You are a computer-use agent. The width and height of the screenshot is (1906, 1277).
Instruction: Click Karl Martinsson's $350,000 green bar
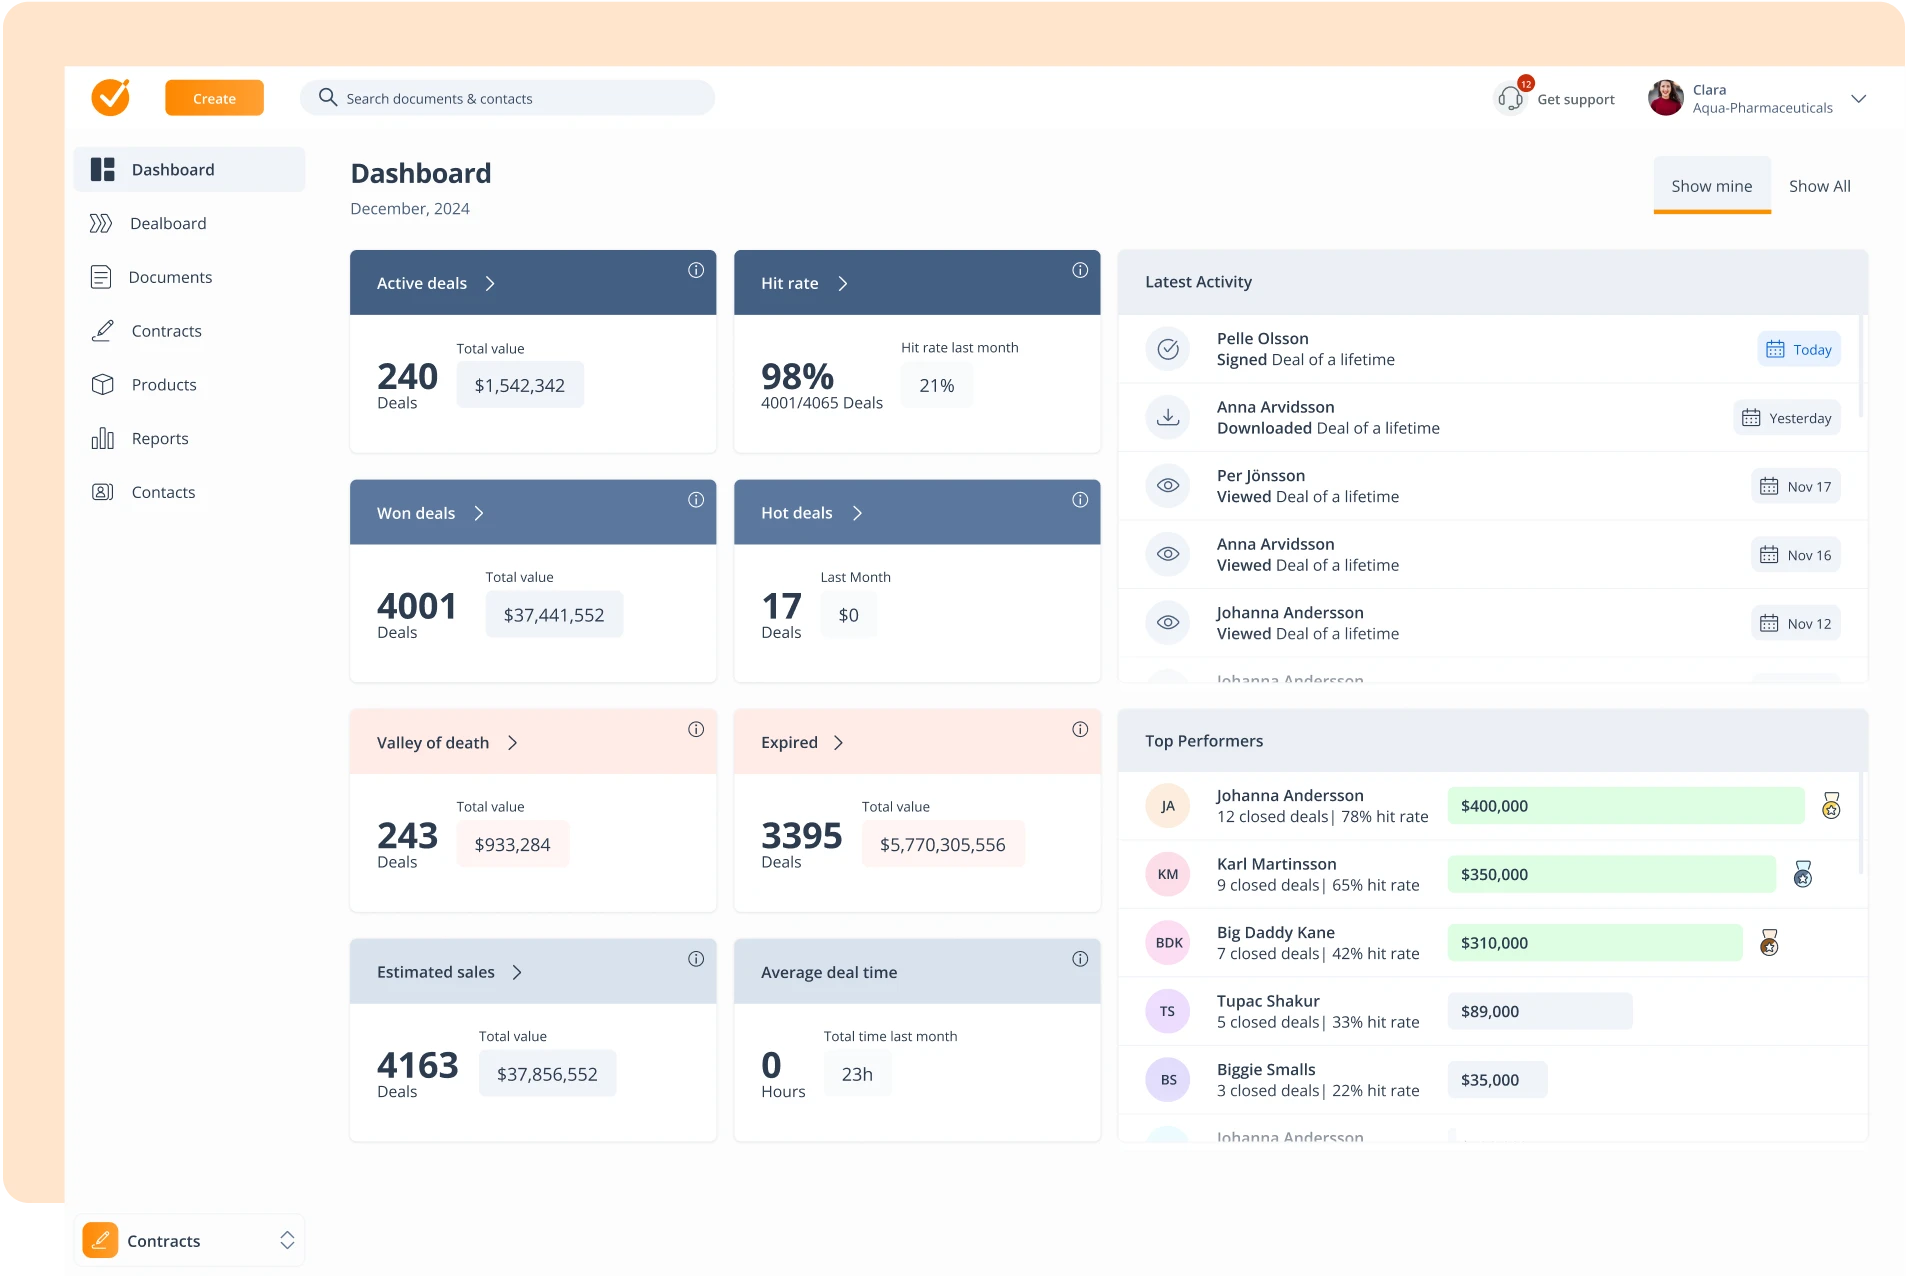(1610, 874)
